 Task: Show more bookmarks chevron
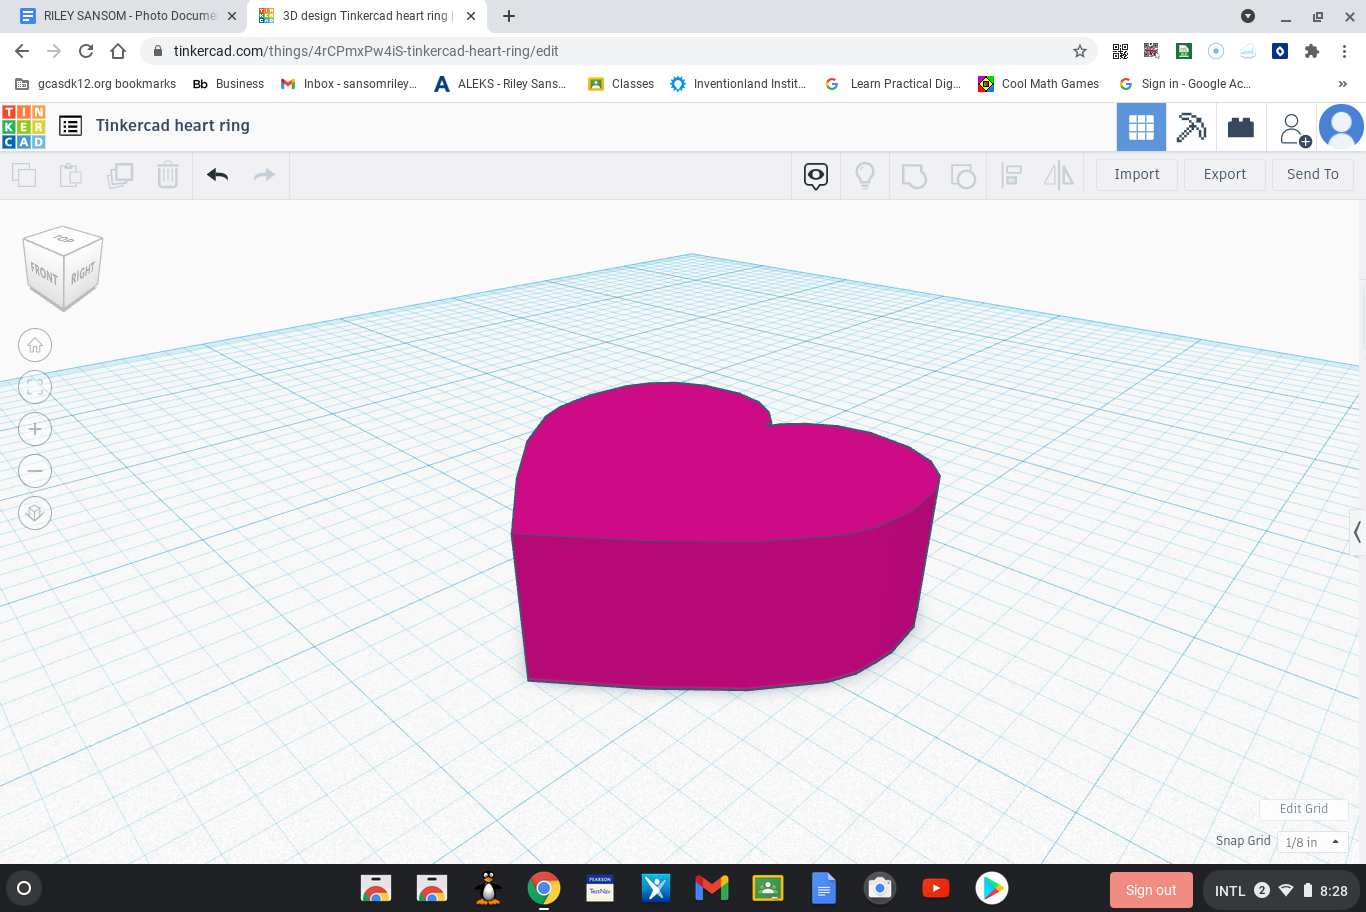(x=1342, y=84)
